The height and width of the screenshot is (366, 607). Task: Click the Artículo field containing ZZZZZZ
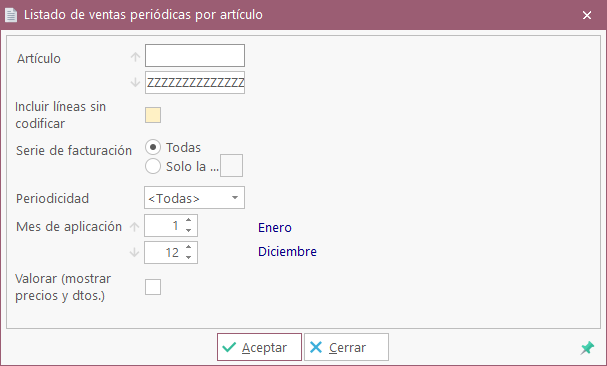[195, 82]
